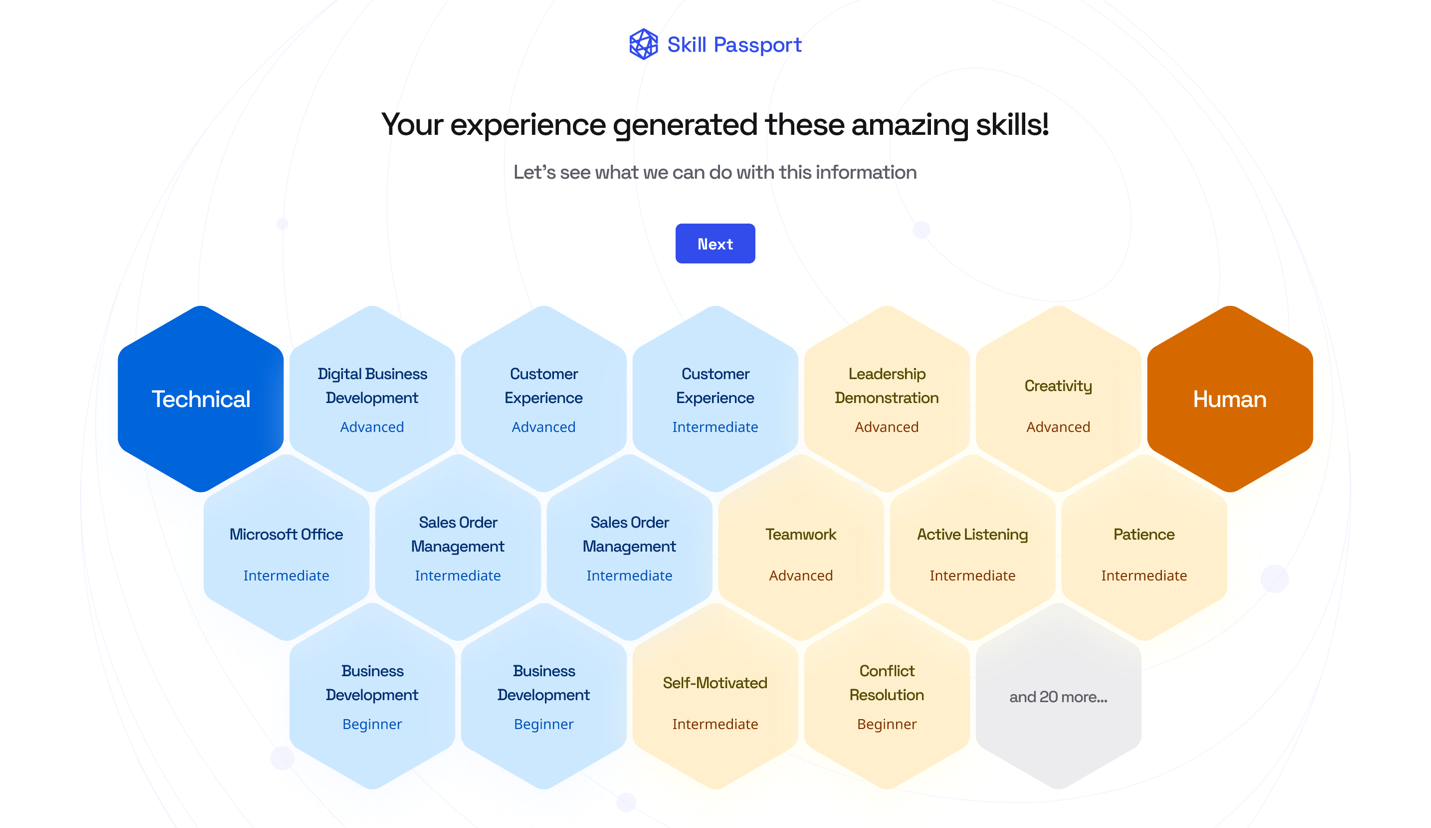The height and width of the screenshot is (828, 1431).
Task: Expand the 'and 20 more...' hexagon
Action: click(x=1058, y=696)
